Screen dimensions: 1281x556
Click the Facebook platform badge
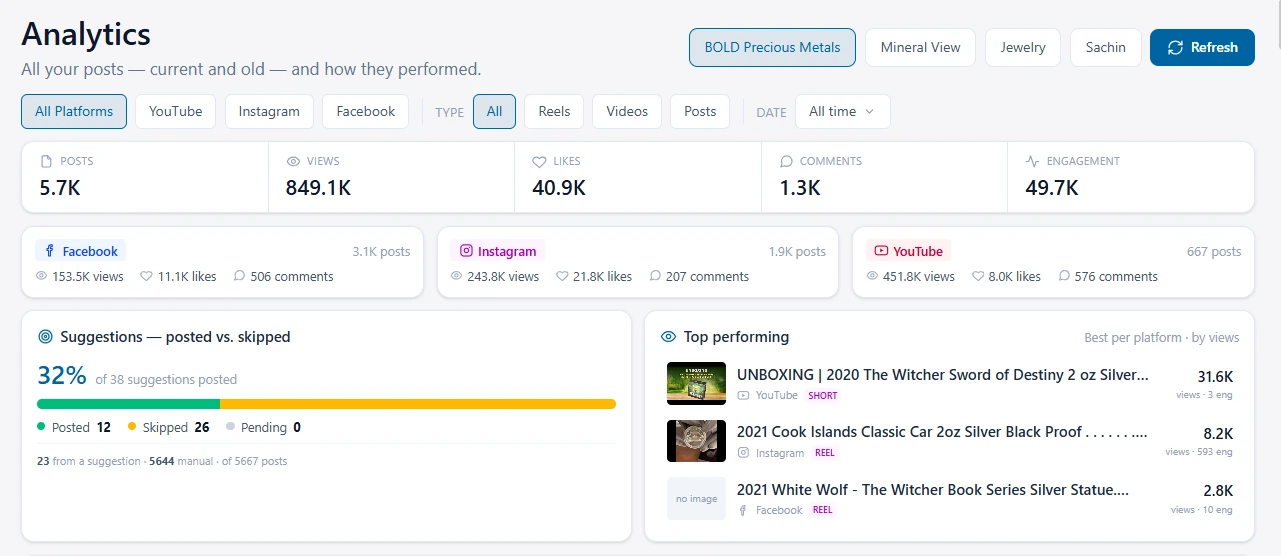[x=80, y=251]
